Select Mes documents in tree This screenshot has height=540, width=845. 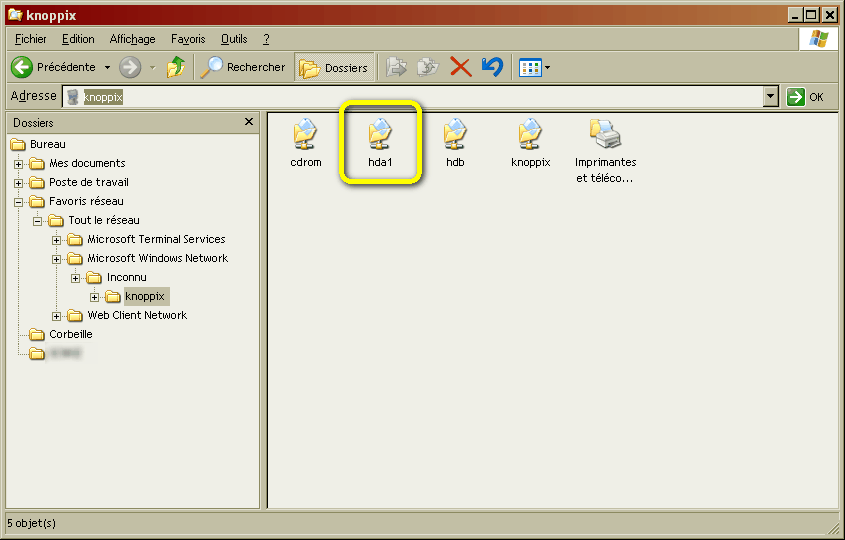pyautogui.click(x=87, y=163)
